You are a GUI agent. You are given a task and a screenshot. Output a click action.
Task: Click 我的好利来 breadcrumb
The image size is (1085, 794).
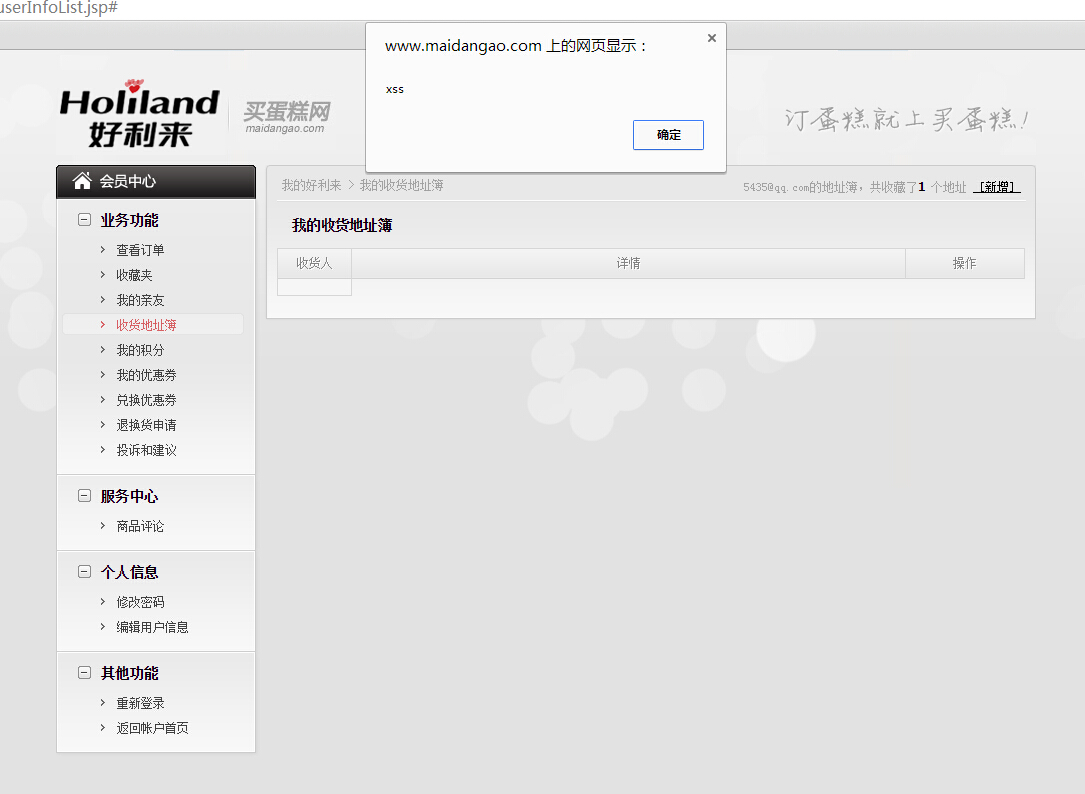click(x=311, y=186)
